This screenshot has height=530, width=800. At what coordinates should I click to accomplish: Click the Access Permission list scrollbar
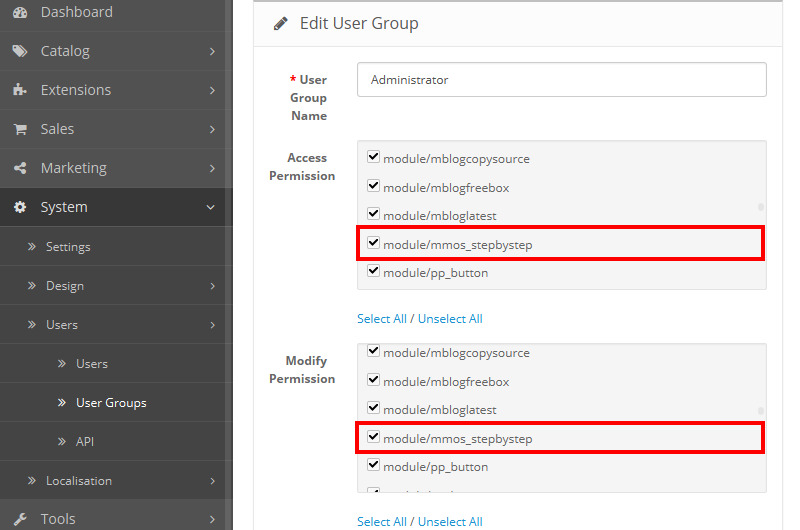pyautogui.click(x=760, y=208)
